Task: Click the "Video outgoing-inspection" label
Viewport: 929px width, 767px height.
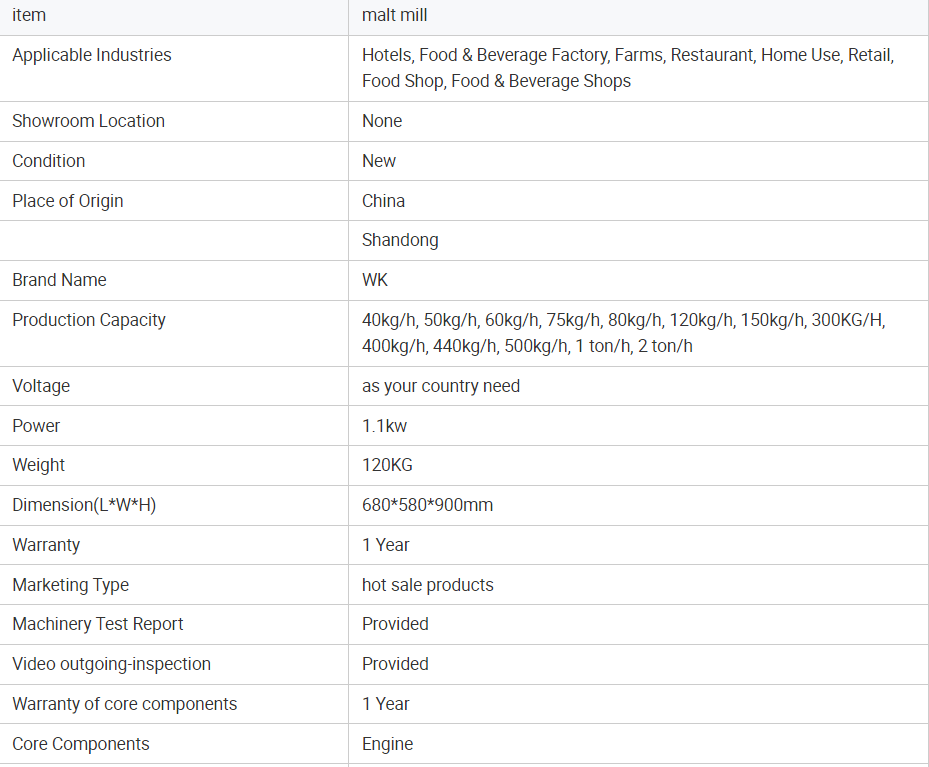Action: 111,664
